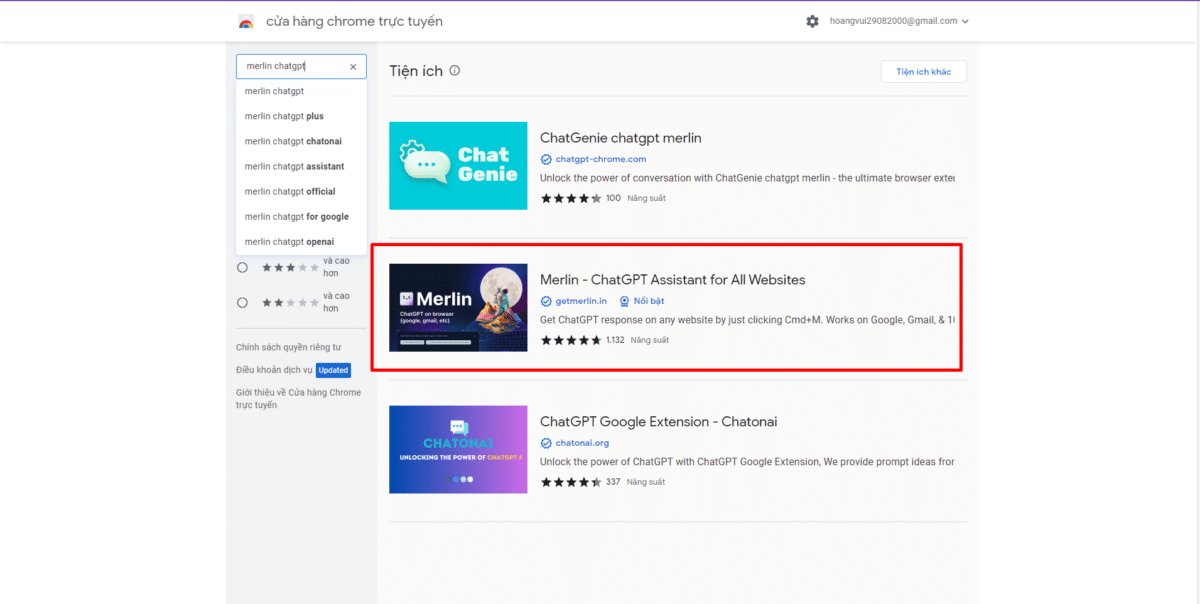Click the Nổi bật featured badge icon

tap(624, 301)
